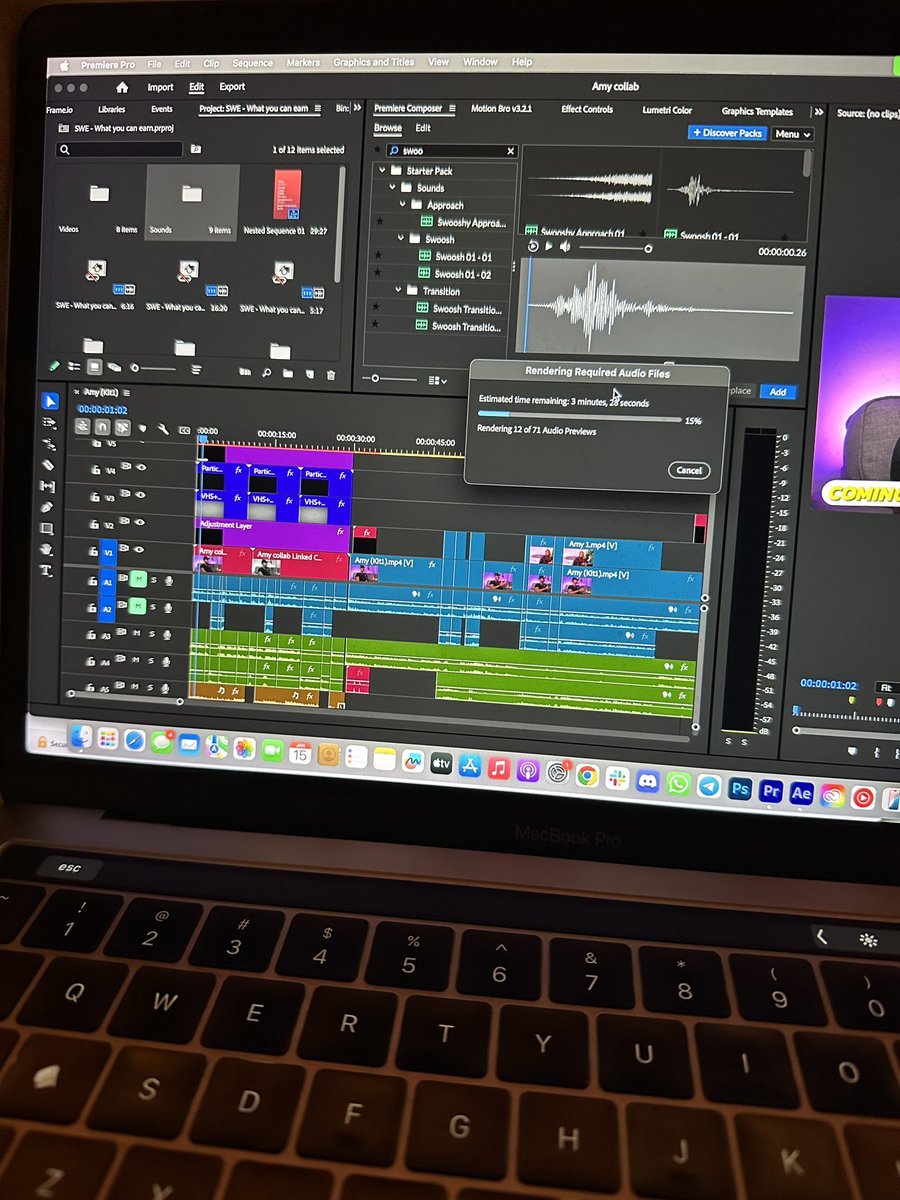
Task: Switch Project panel to list view
Action: pos(75,366)
